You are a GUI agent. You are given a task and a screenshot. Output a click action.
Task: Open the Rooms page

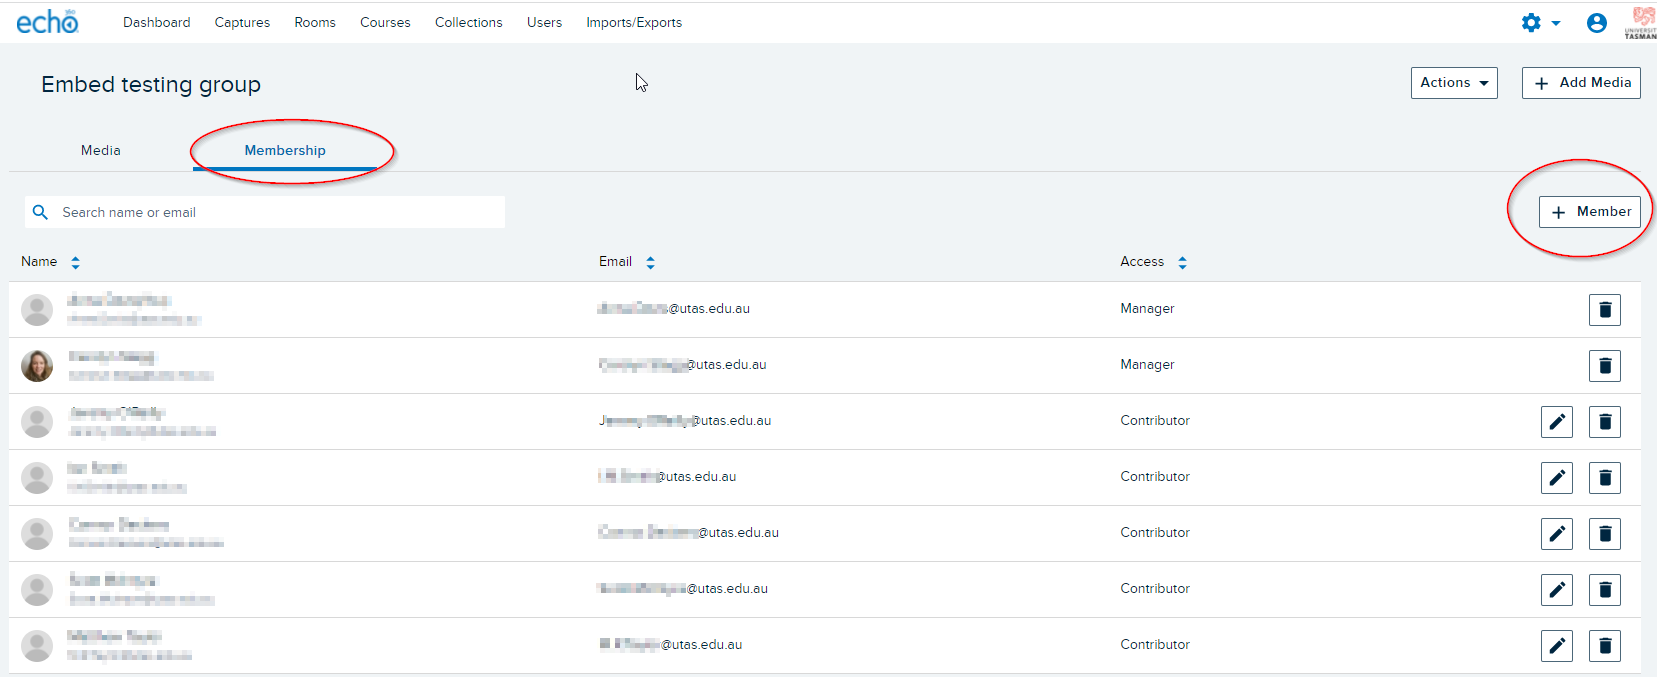click(x=315, y=22)
